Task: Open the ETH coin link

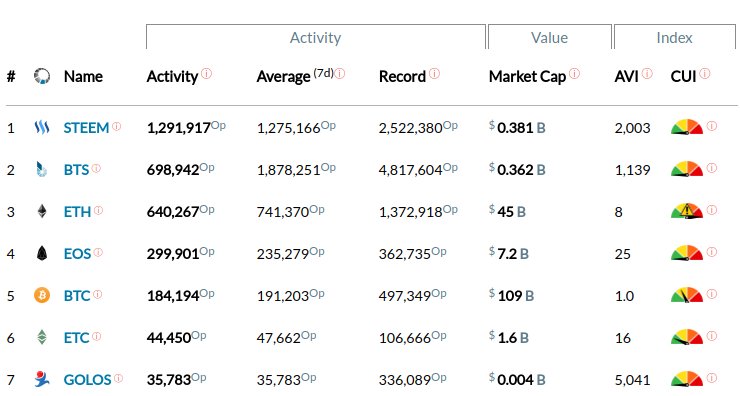Action: [x=77, y=211]
